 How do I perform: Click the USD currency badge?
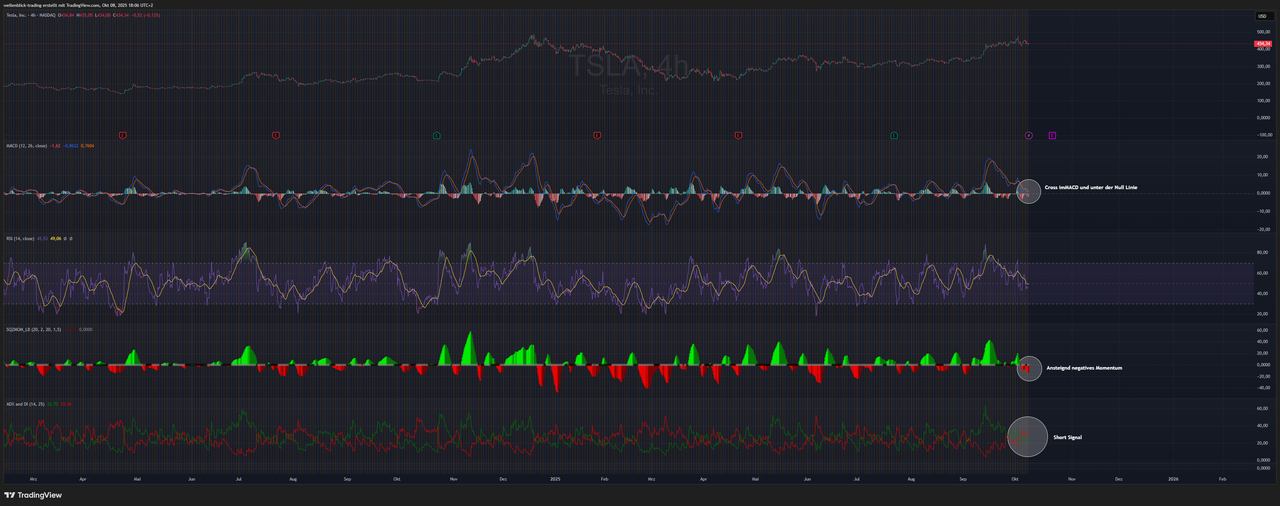pos(1265,15)
